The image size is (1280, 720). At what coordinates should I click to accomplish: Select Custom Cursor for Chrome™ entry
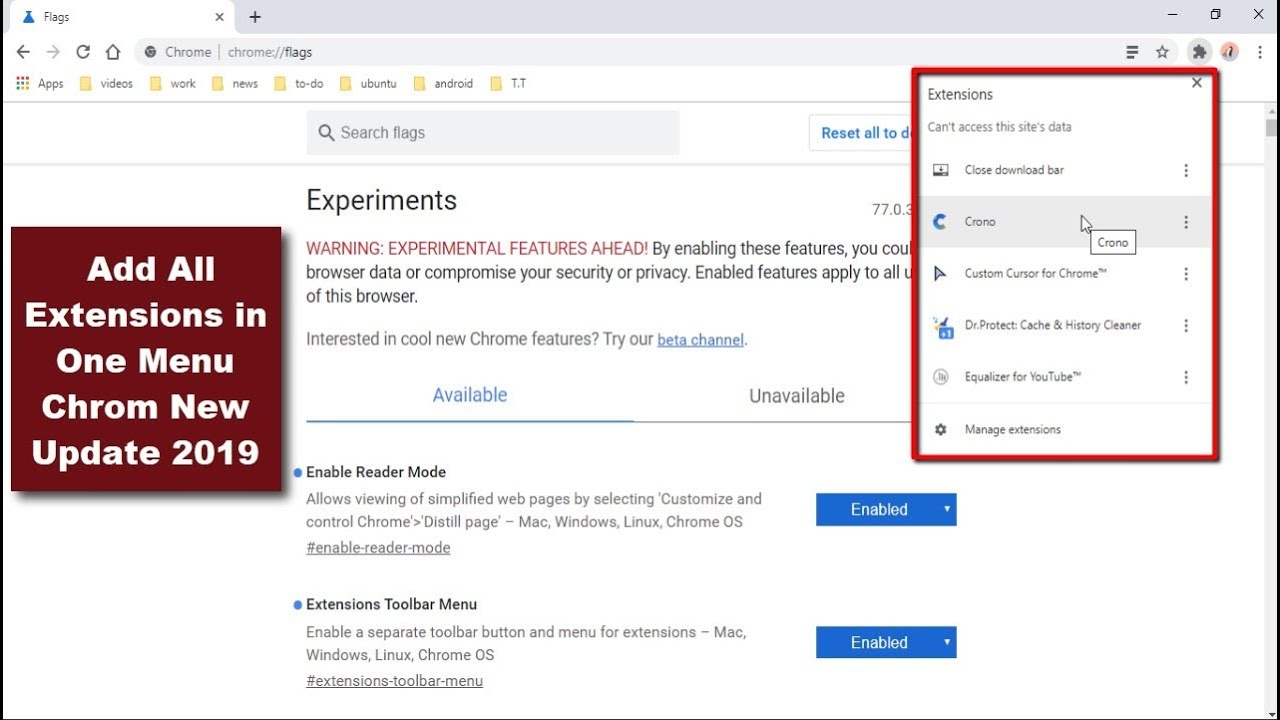(x=1065, y=274)
